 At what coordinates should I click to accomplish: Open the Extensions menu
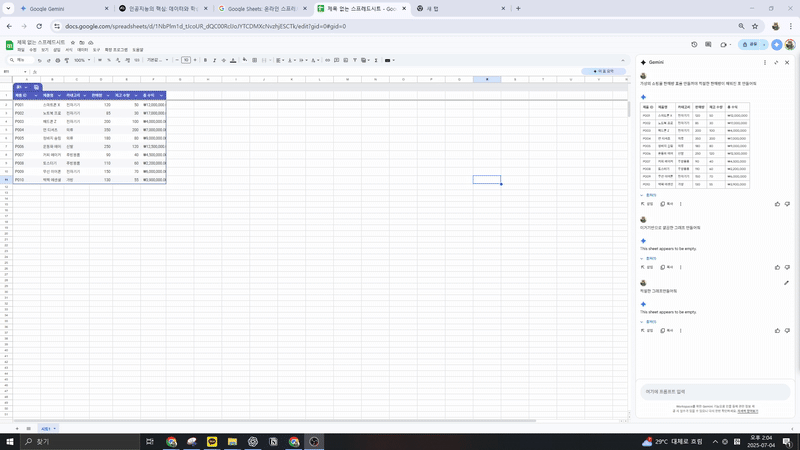[116, 50]
